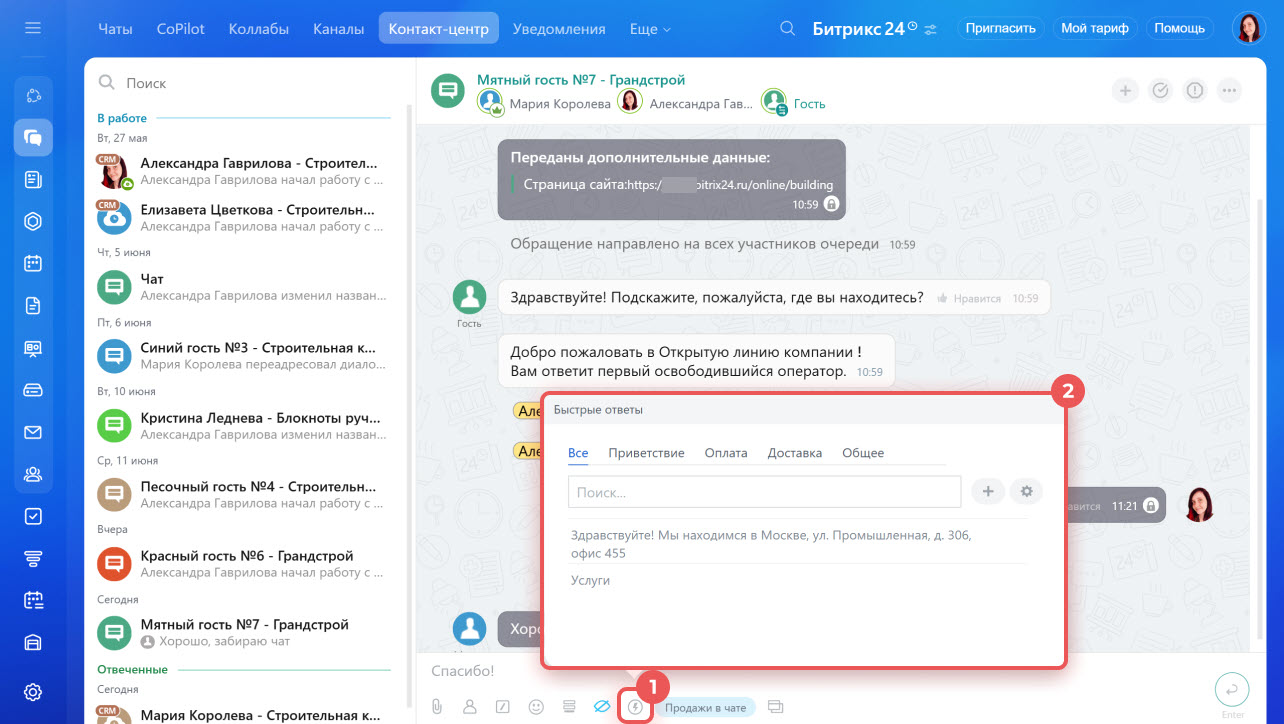Open the emoji smiley picker
The height and width of the screenshot is (724, 1284).
536,707
